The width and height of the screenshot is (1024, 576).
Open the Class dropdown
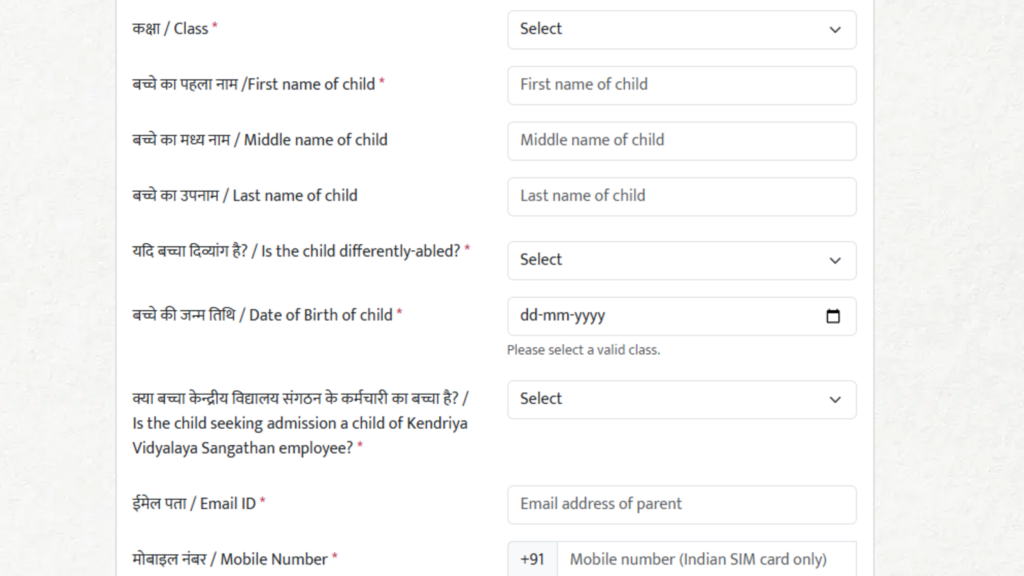coord(681,29)
